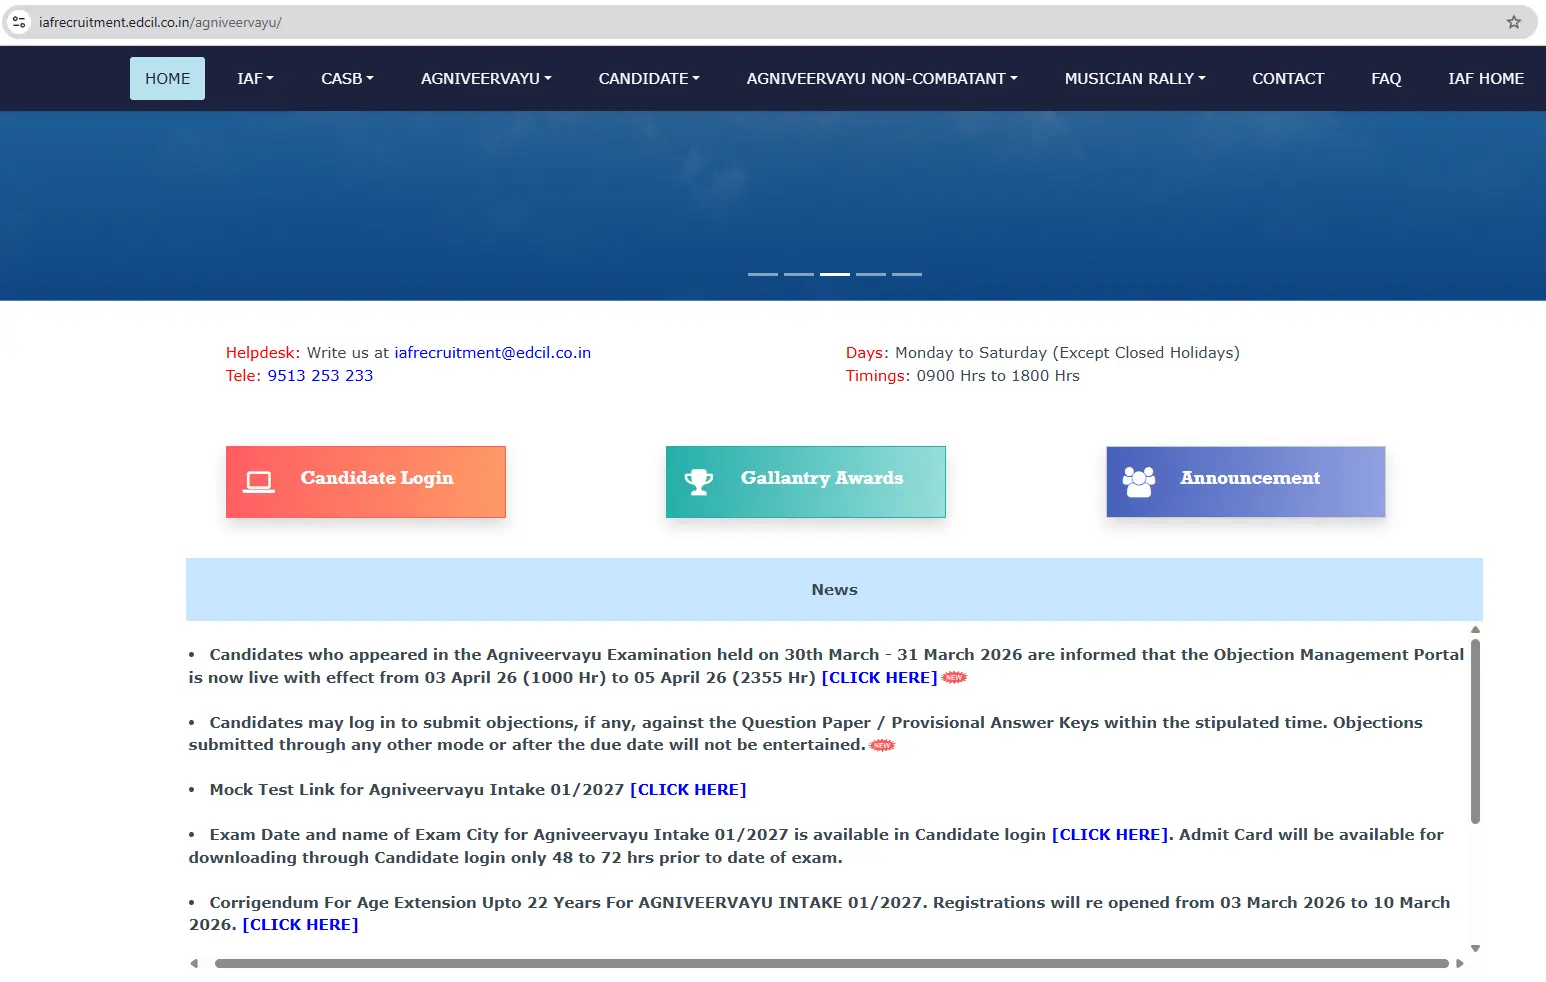1546x982 pixels.
Task: Click the trophy icon on Gallantry Awards
Action: pyautogui.click(x=698, y=482)
